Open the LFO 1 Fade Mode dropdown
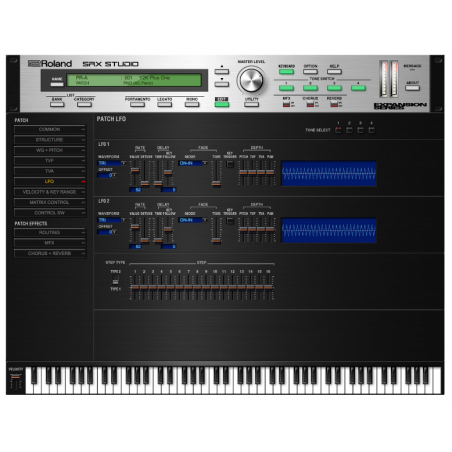This screenshot has width=452, height=452. tap(193, 163)
